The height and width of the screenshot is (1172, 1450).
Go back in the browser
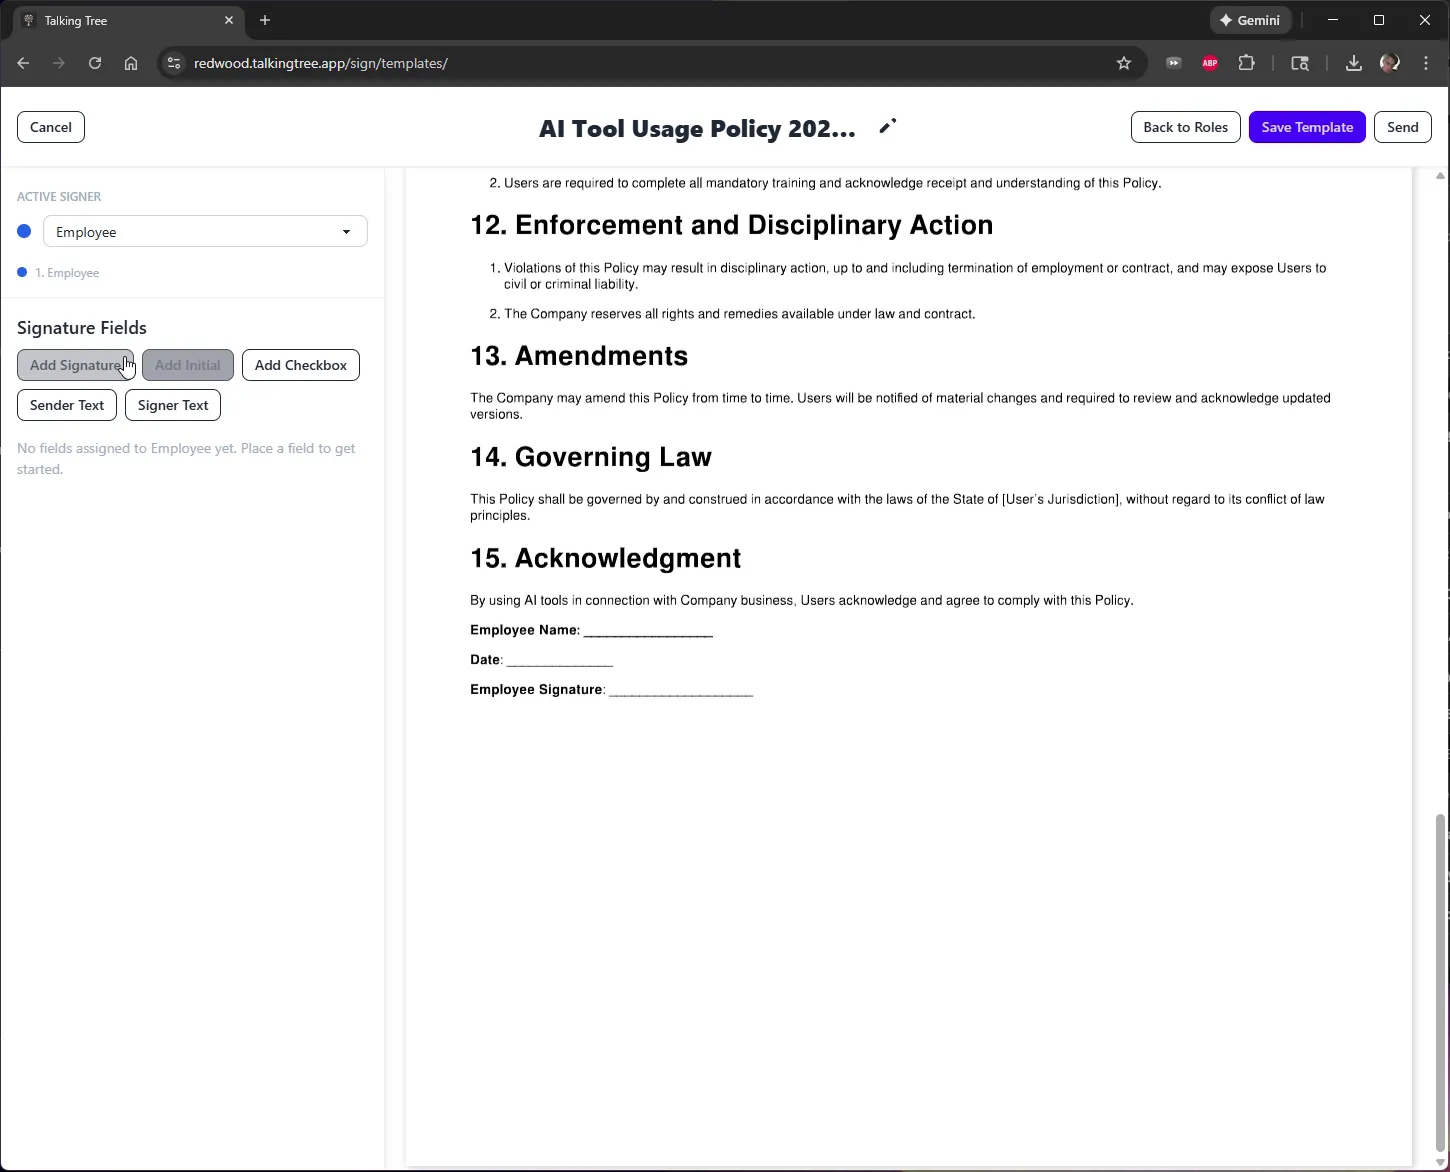click(x=23, y=63)
